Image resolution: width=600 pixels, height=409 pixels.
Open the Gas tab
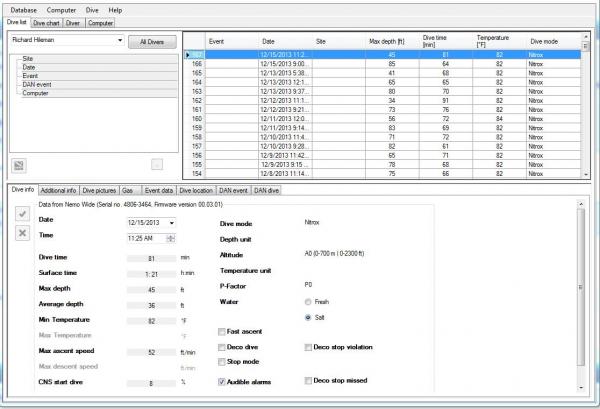(x=127, y=189)
